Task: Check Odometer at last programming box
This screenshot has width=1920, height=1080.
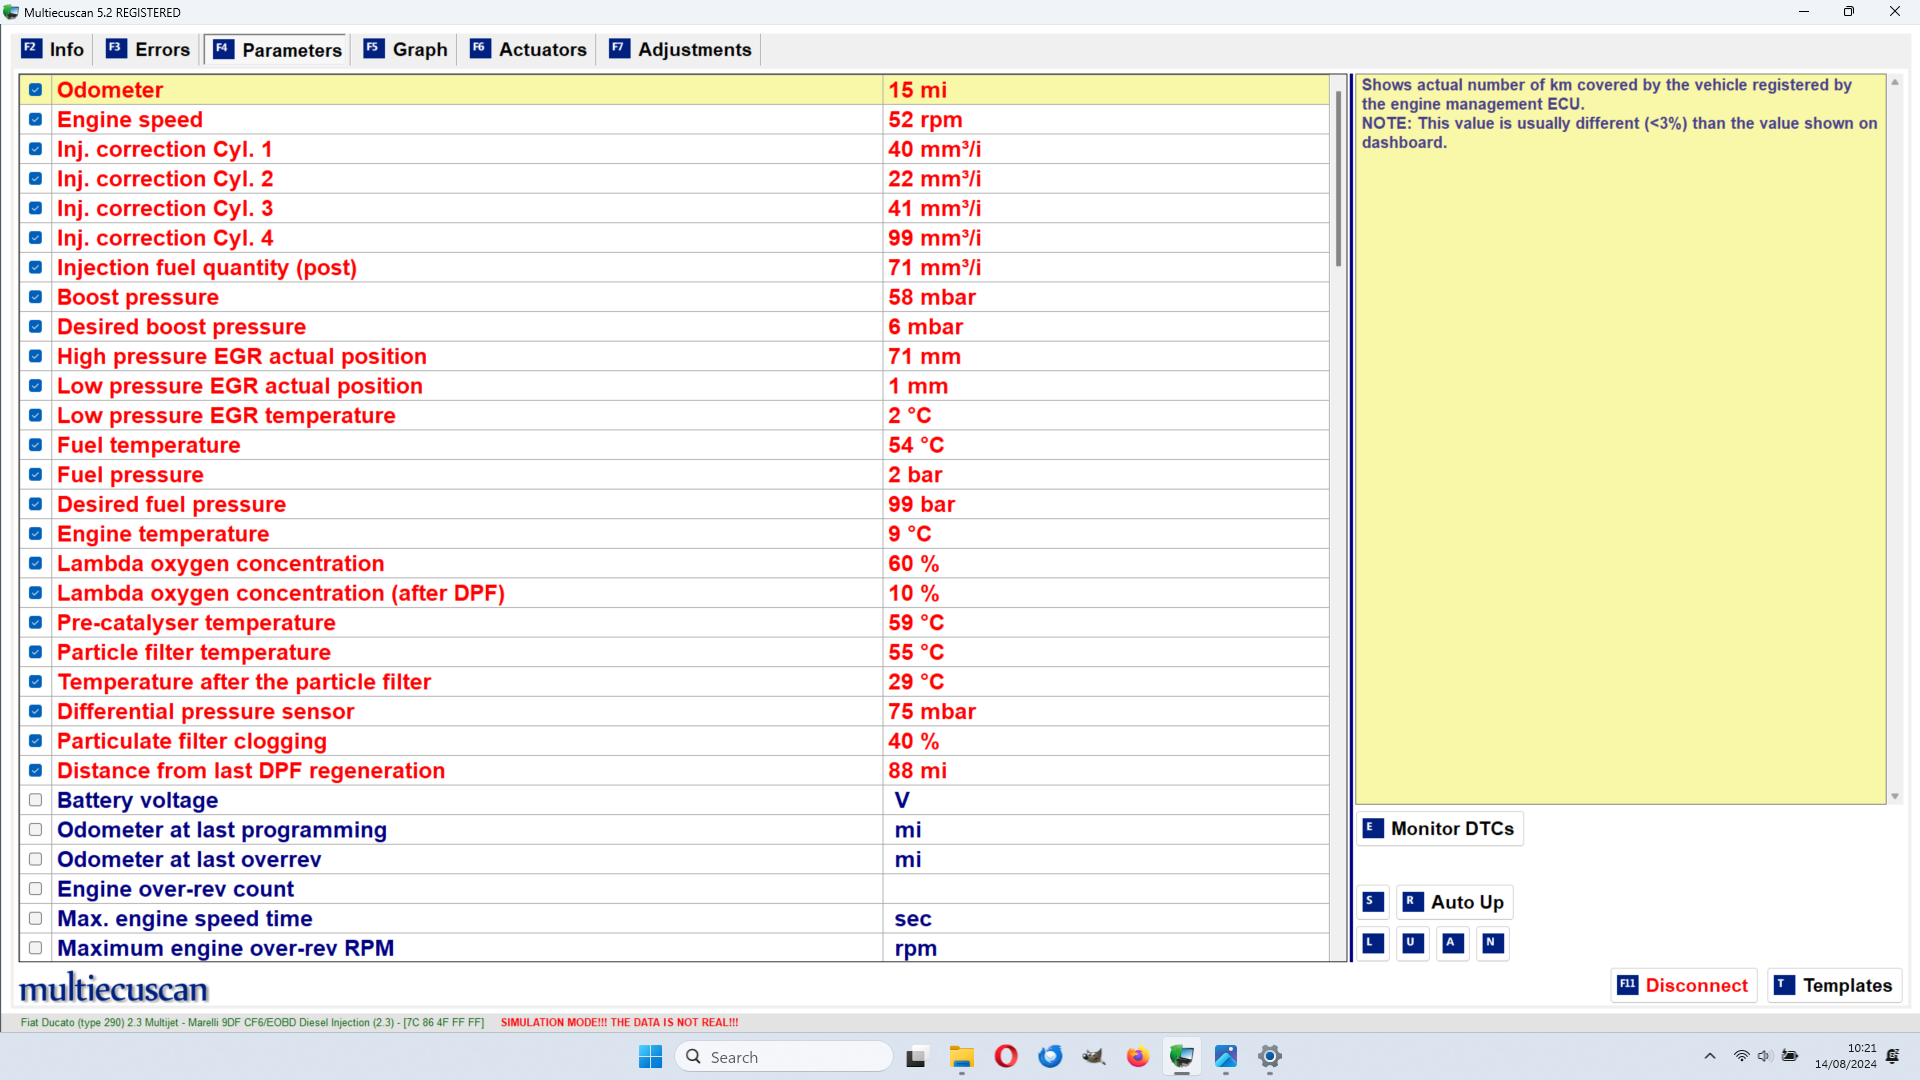Action: 35,830
